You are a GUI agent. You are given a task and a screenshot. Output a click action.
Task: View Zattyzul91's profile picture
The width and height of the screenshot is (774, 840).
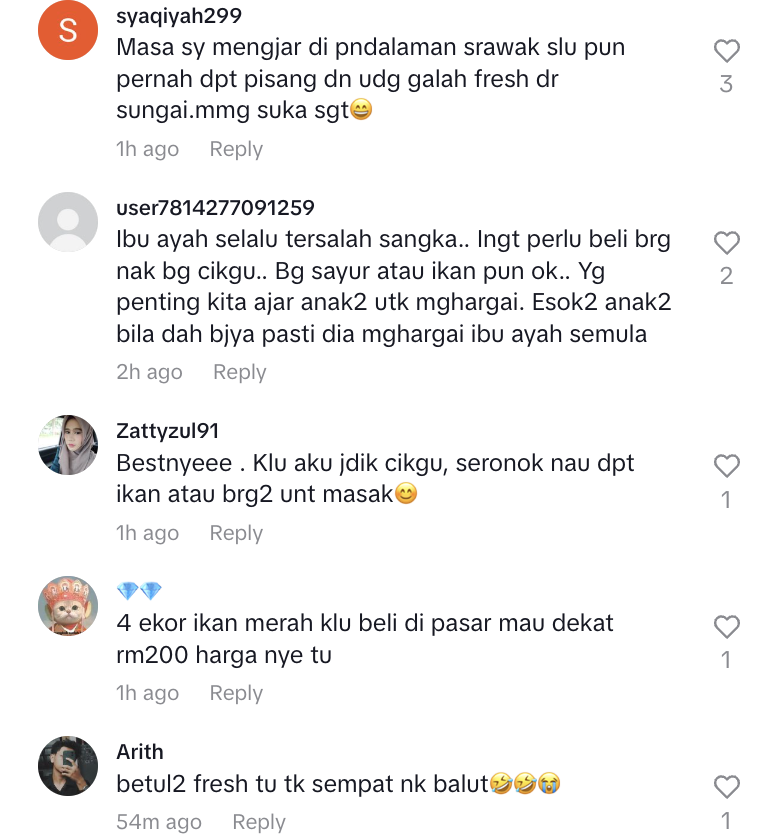pos(68,445)
